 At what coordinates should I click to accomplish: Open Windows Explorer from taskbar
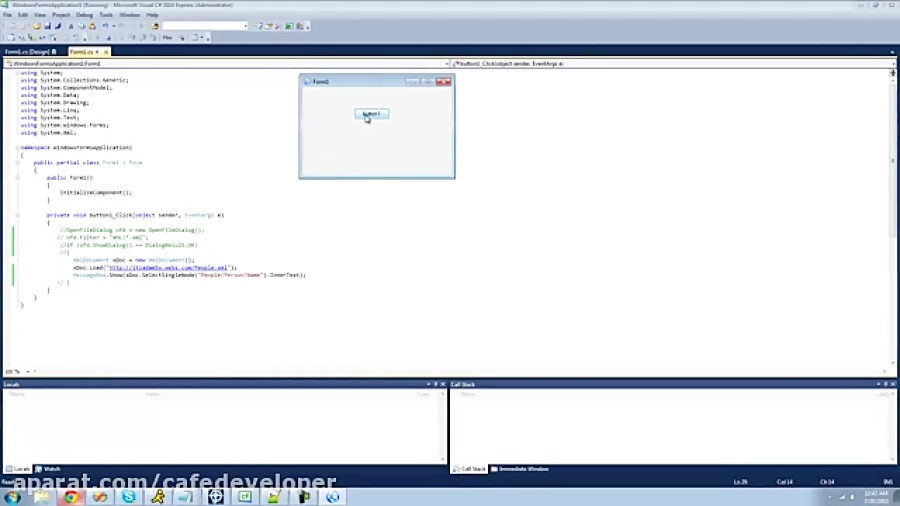click(x=41, y=497)
